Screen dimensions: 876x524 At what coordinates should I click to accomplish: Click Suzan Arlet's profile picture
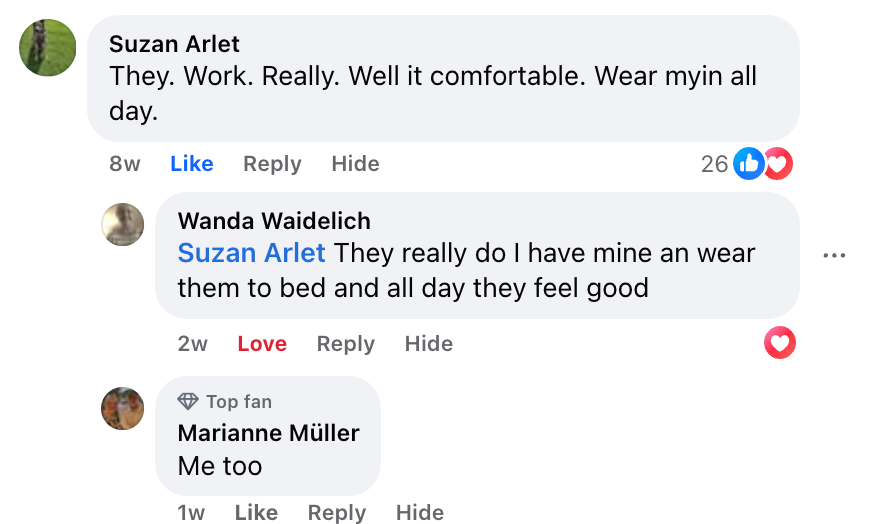point(48,47)
